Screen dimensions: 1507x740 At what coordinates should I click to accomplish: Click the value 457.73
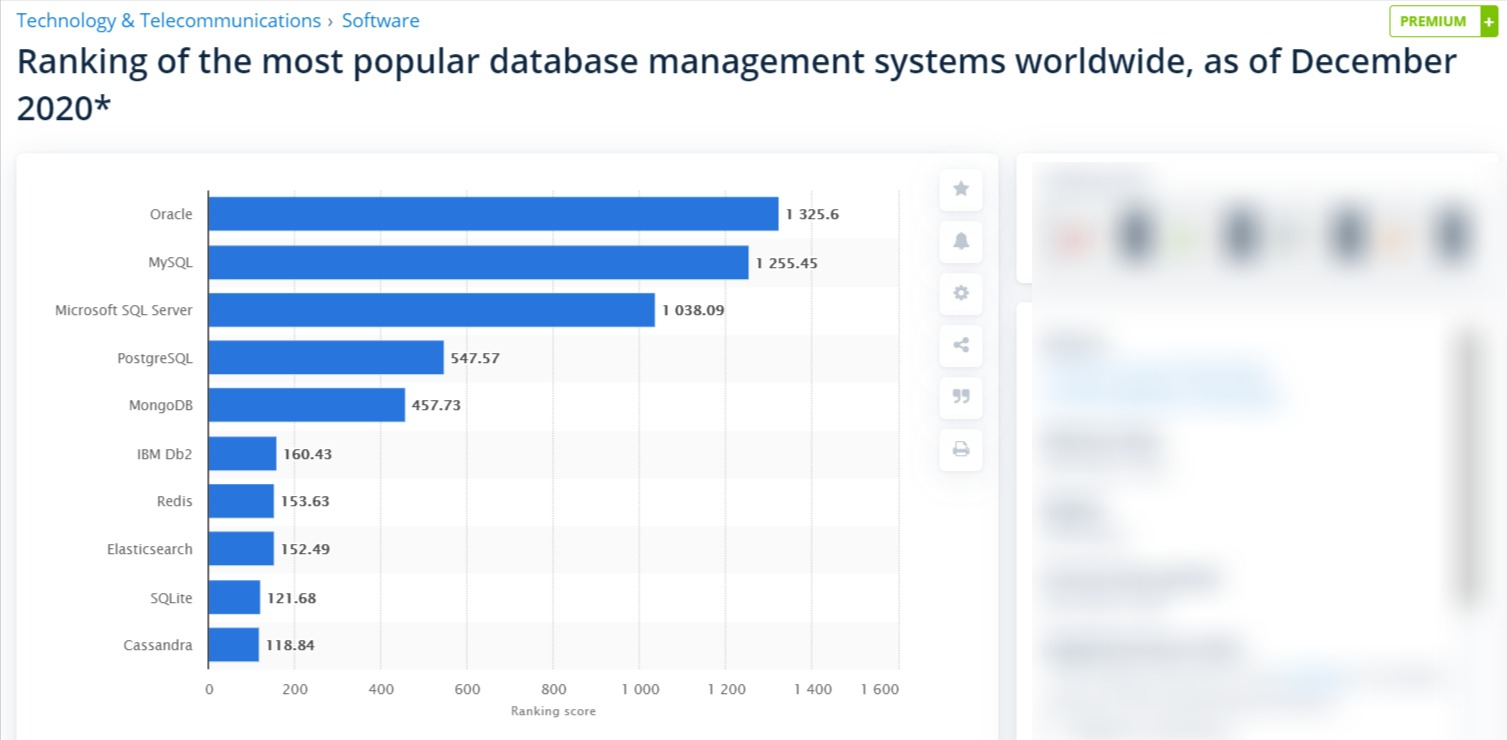(436, 405)
